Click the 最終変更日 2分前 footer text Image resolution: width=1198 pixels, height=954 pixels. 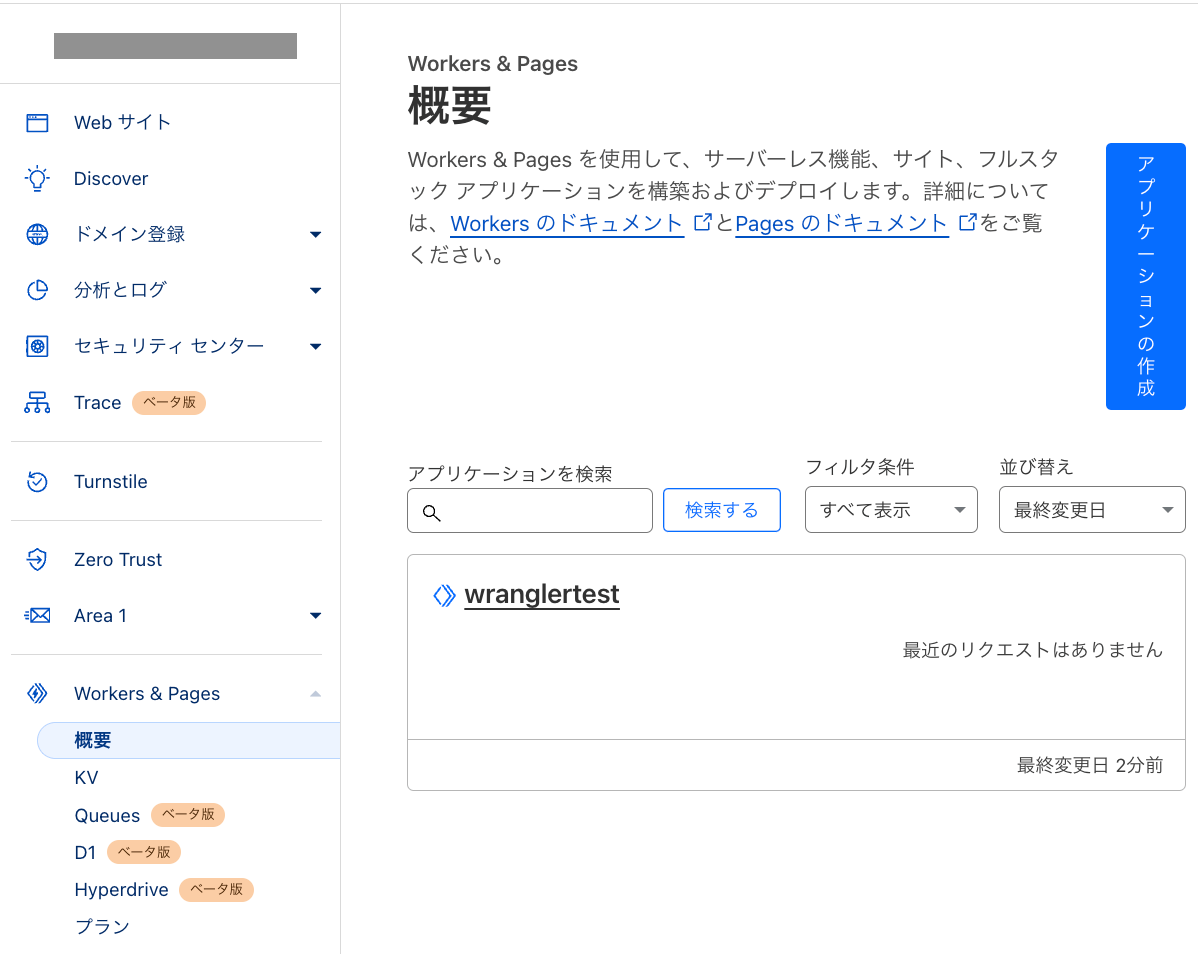click(x=1090, y=765)
